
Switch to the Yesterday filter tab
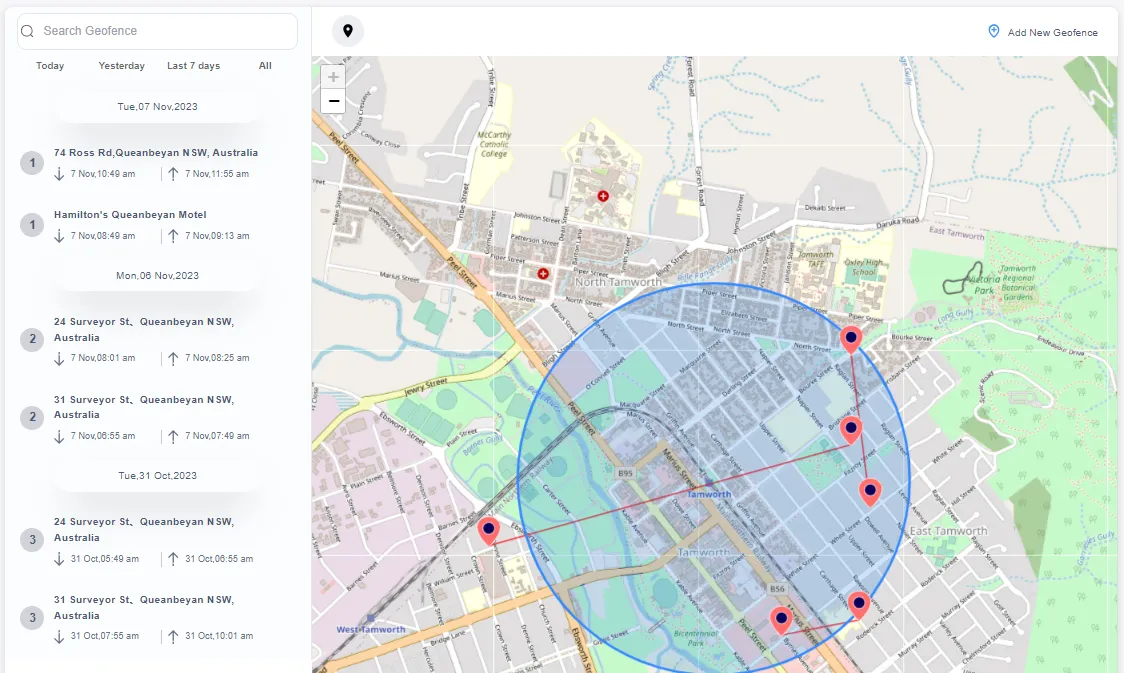point(121,65)
